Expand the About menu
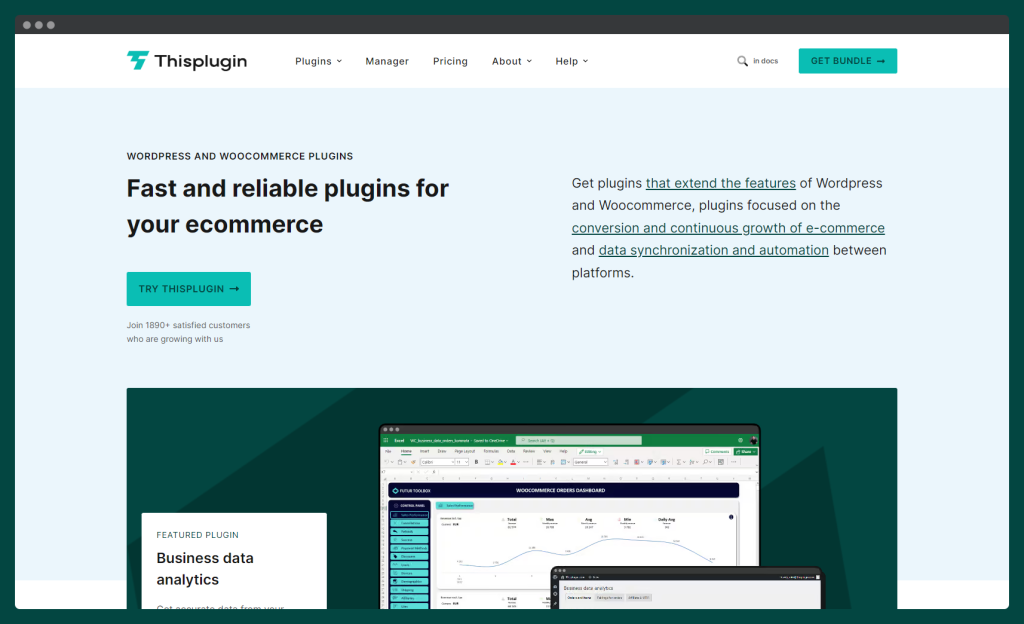Viewport: 1024px width, 624px height. [x=511, y=61]
